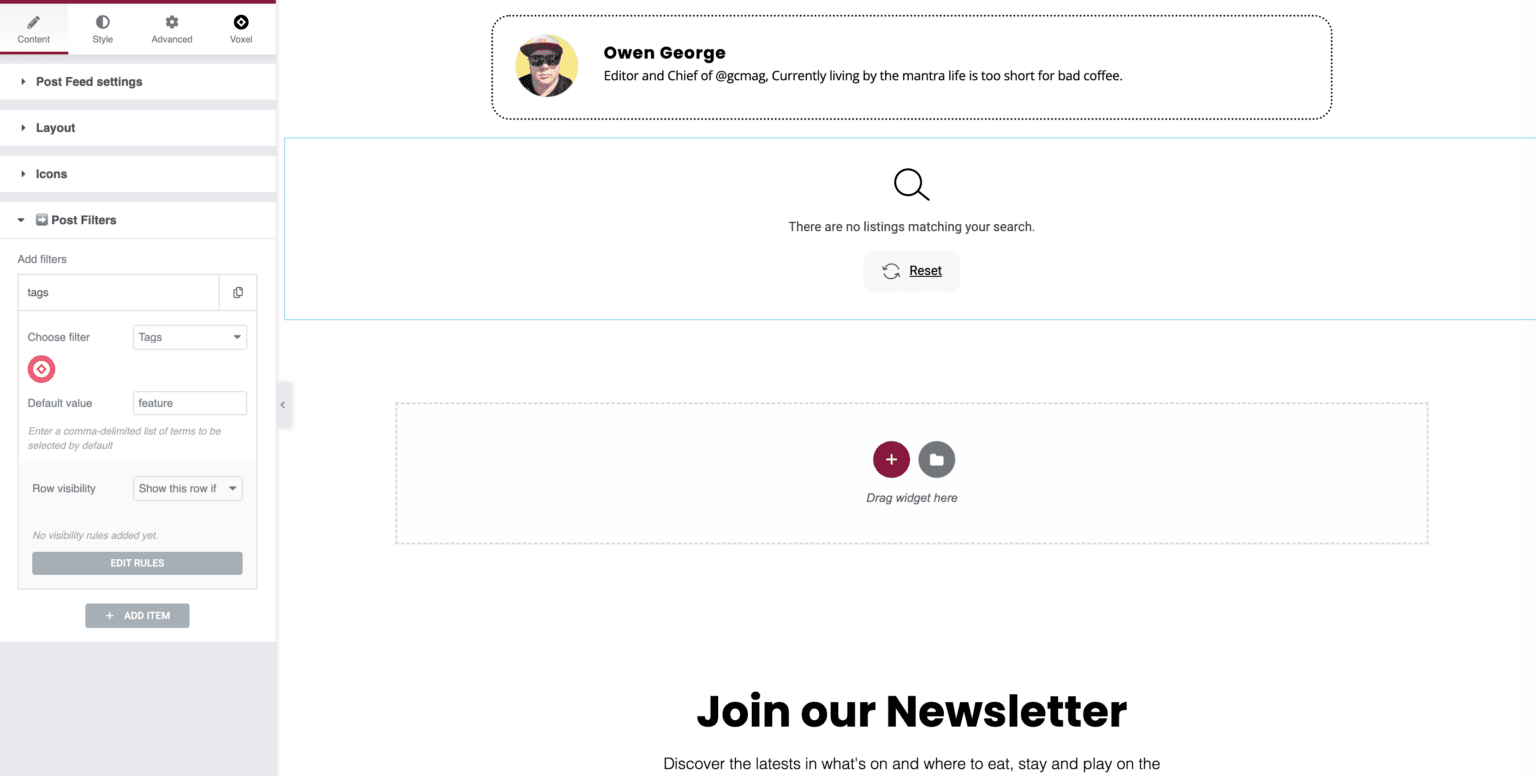Duplicate the tags filter using the copy icon
Image resolution: width=1536 pixels, height=776 pixels.
[x=237, y=292]
